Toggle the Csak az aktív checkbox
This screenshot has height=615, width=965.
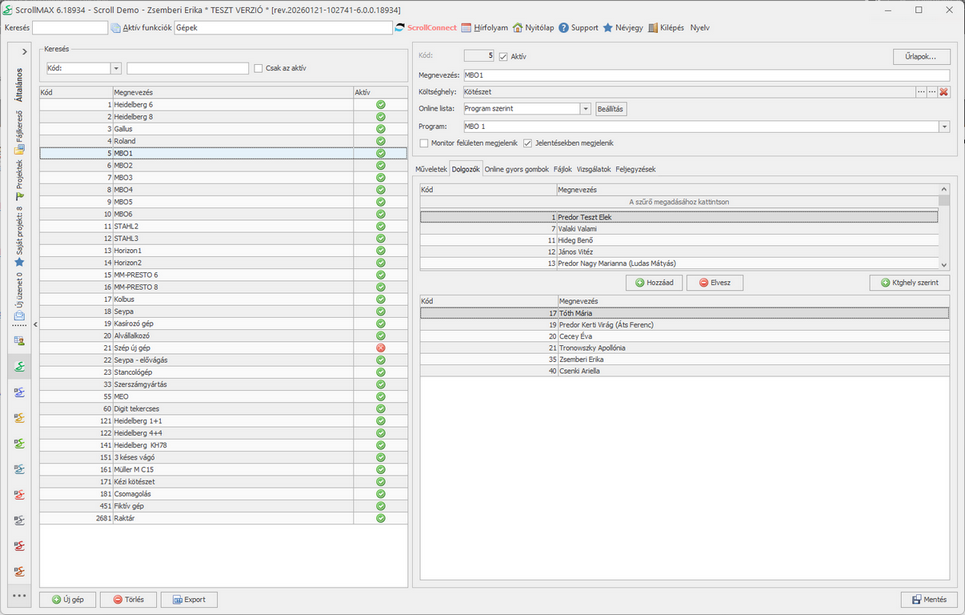pyautogui.click(x=258, y=68)
